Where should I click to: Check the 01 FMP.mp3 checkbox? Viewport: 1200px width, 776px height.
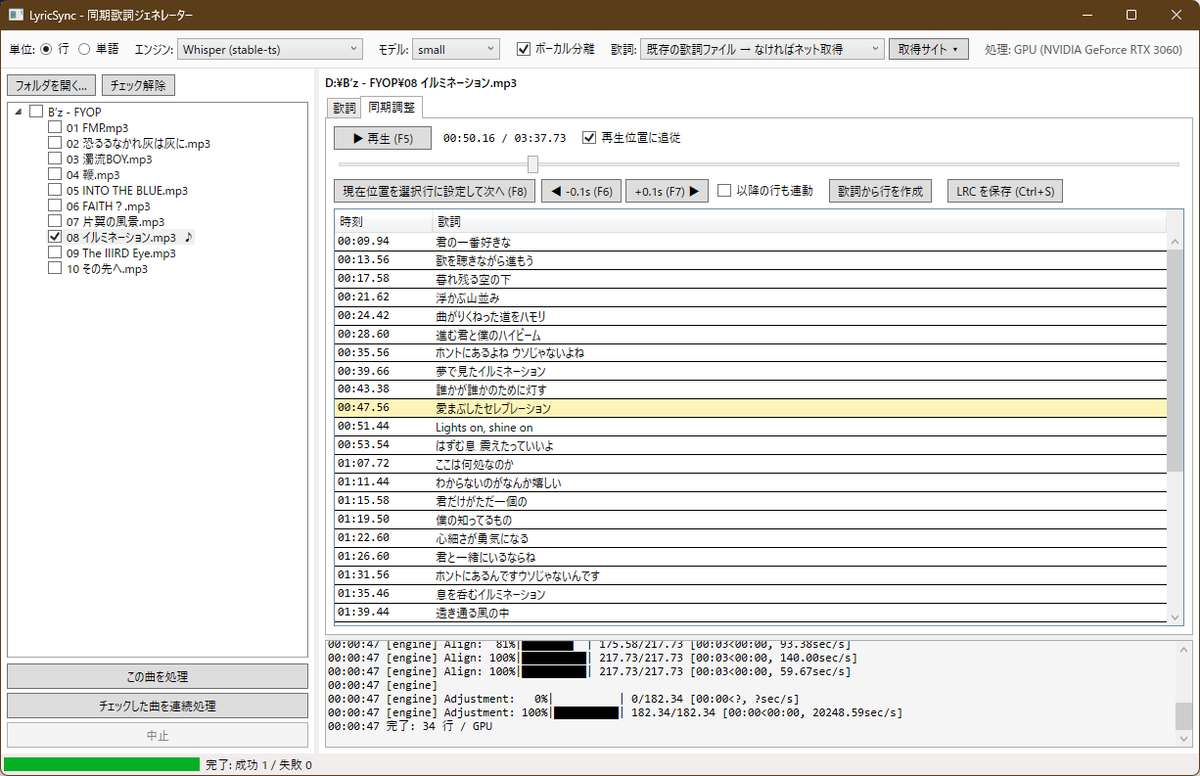pos(56,128)
